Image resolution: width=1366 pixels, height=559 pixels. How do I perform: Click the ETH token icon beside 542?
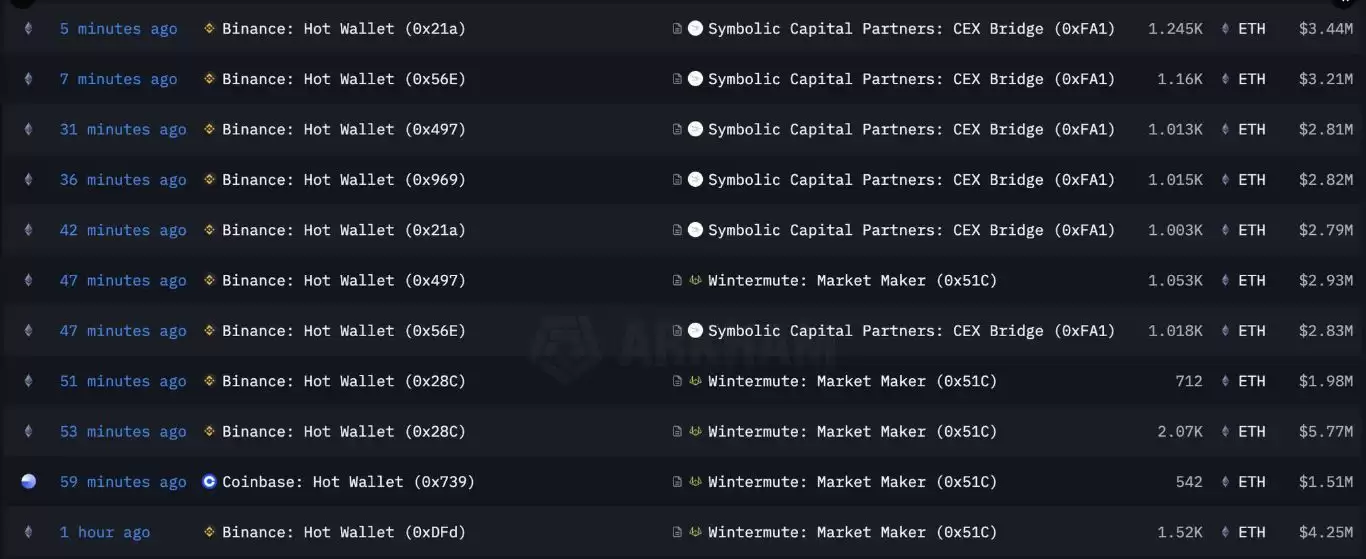click(x=1225, y=482)
